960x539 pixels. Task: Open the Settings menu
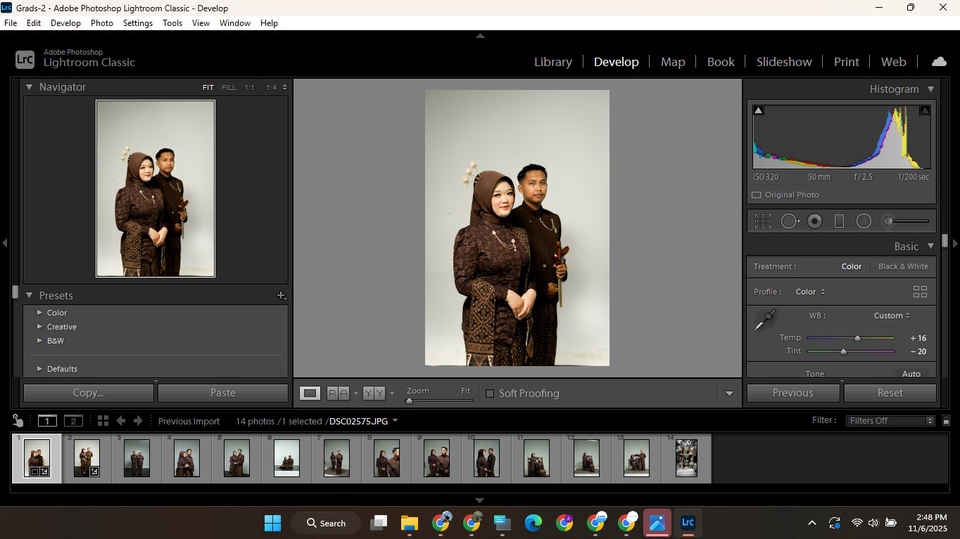[x=138, y=23]
